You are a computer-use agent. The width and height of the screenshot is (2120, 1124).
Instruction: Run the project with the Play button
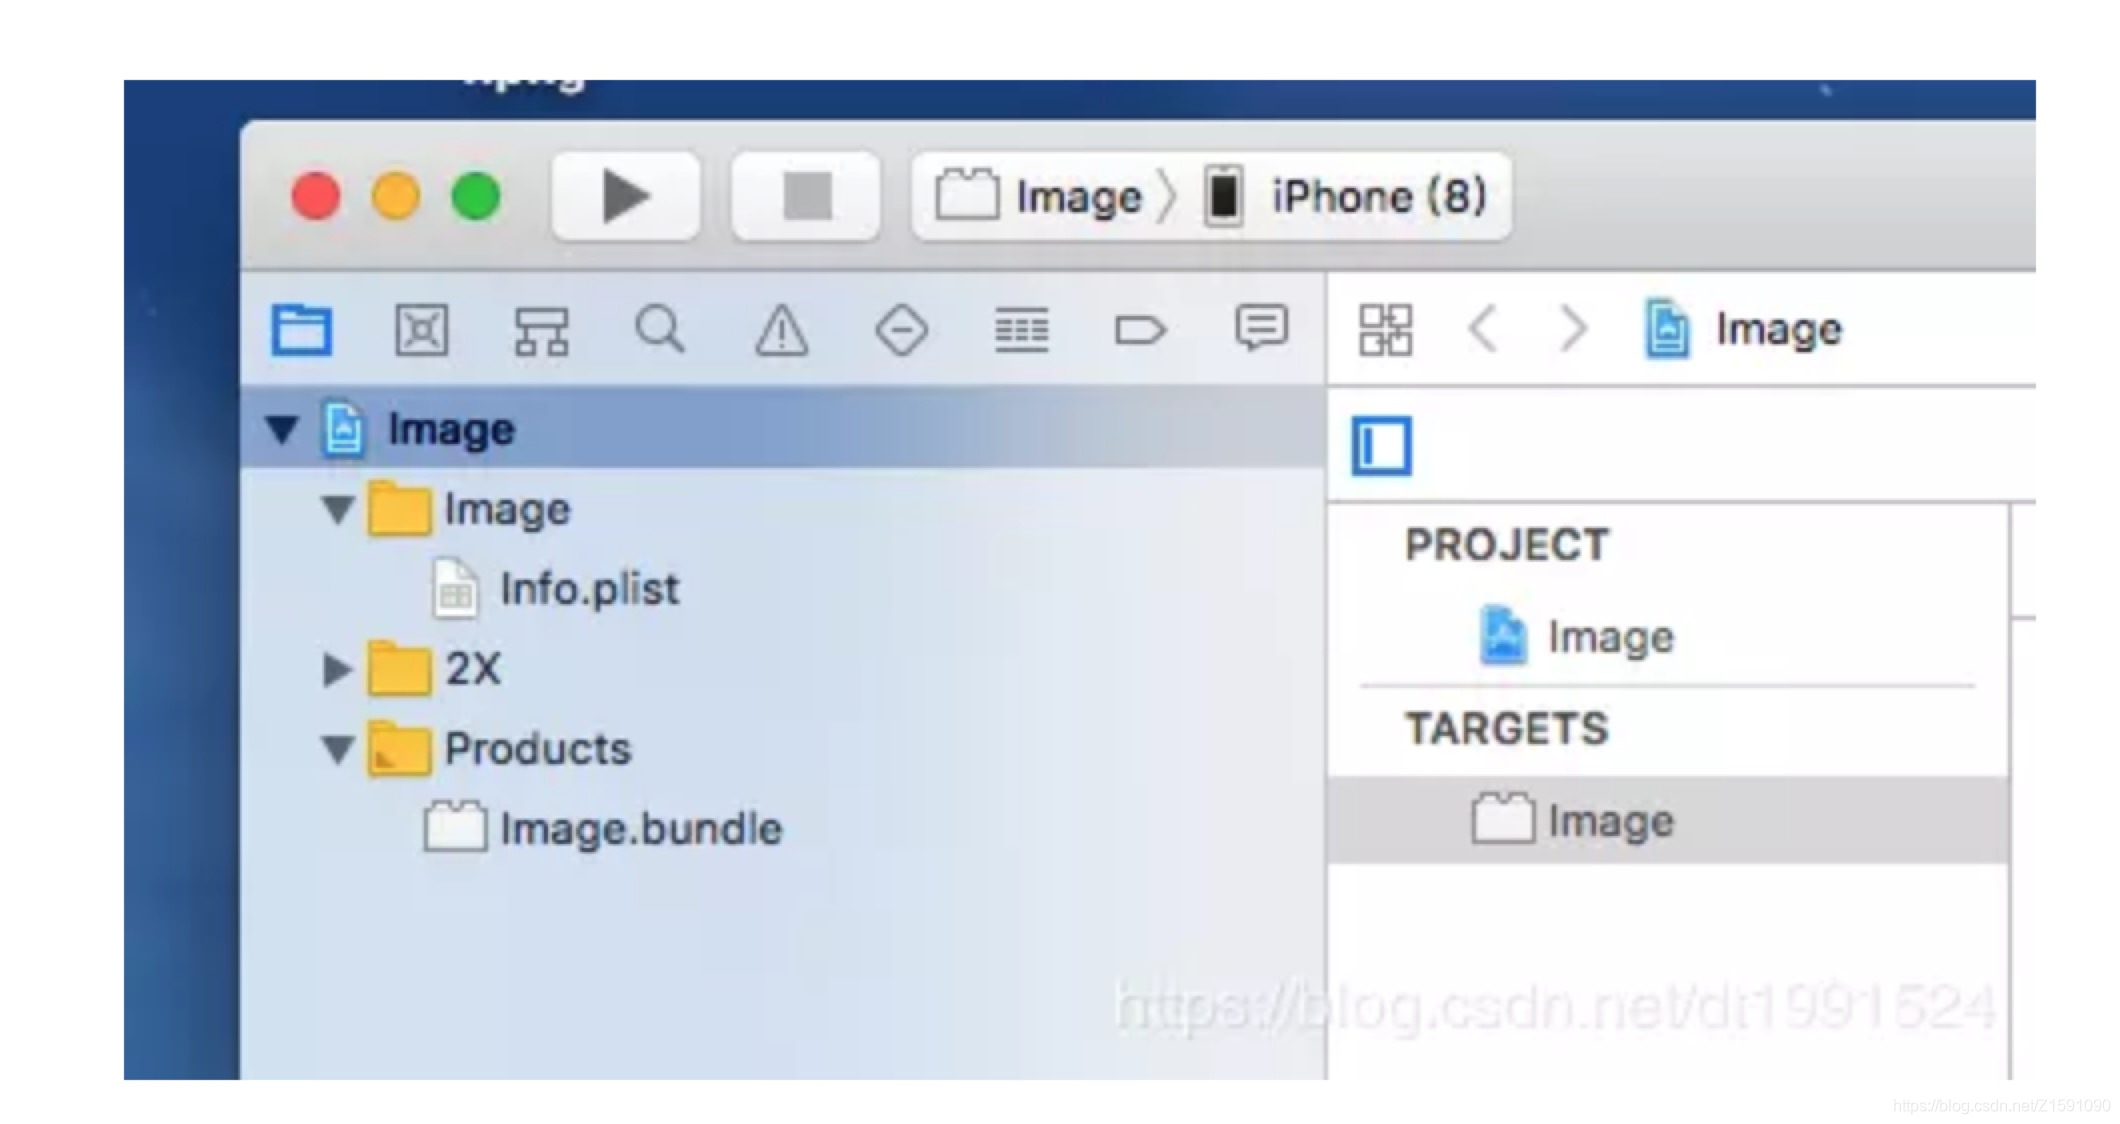[x=626, y=196]
